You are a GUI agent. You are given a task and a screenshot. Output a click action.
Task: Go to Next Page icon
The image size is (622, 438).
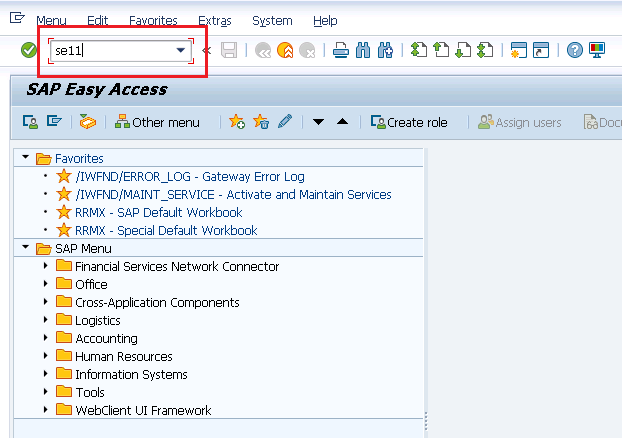pyautogui.click(x=463, y=50)
